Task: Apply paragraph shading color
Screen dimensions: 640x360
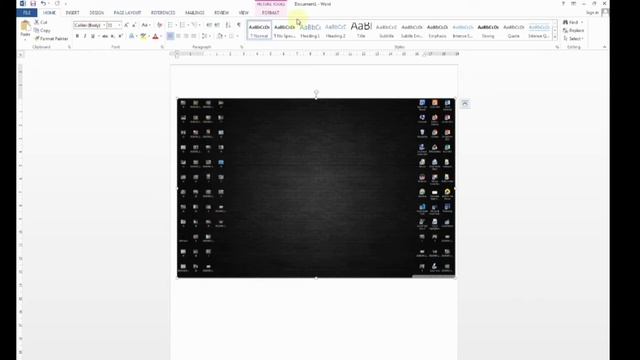Action: [220, 36]
